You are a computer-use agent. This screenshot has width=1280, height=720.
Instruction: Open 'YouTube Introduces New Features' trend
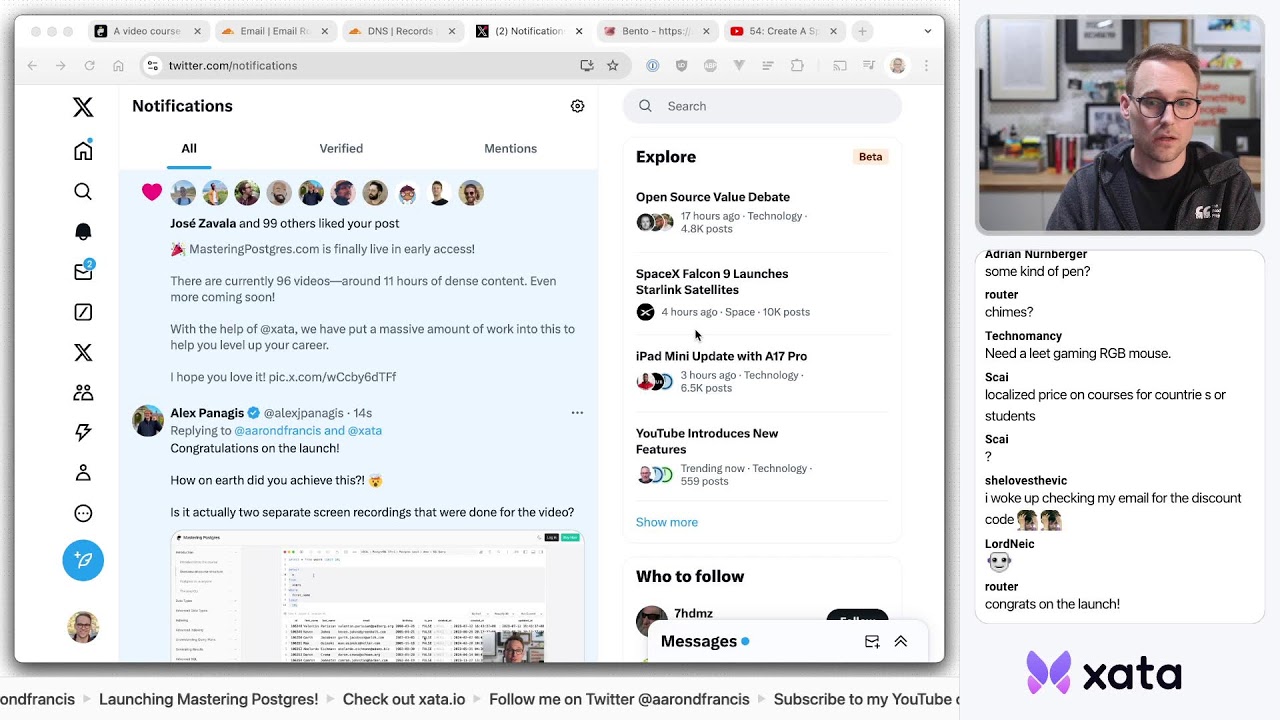(707, 441)
